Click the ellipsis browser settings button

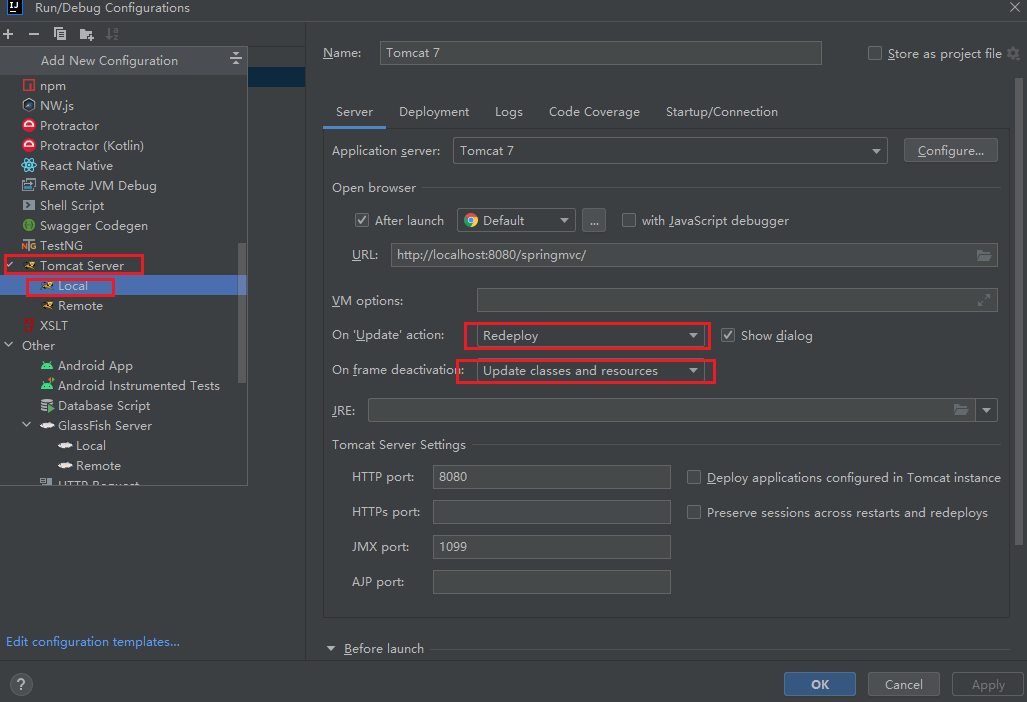(593, 220)
